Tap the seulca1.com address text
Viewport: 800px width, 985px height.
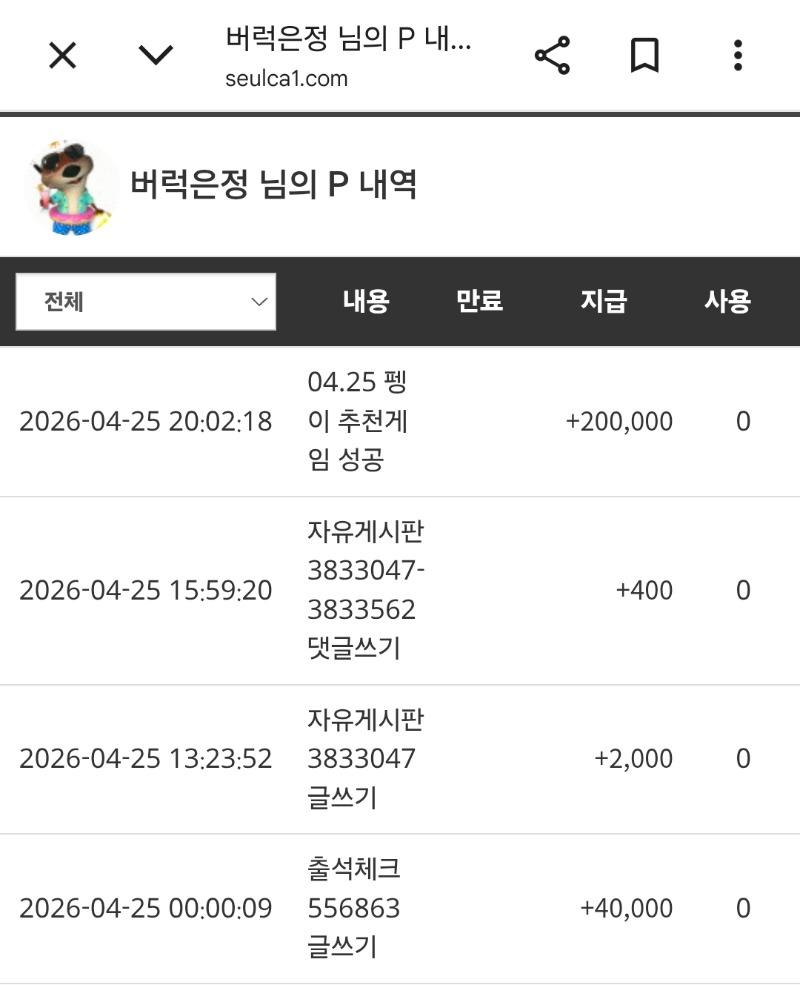pos(287,78)
